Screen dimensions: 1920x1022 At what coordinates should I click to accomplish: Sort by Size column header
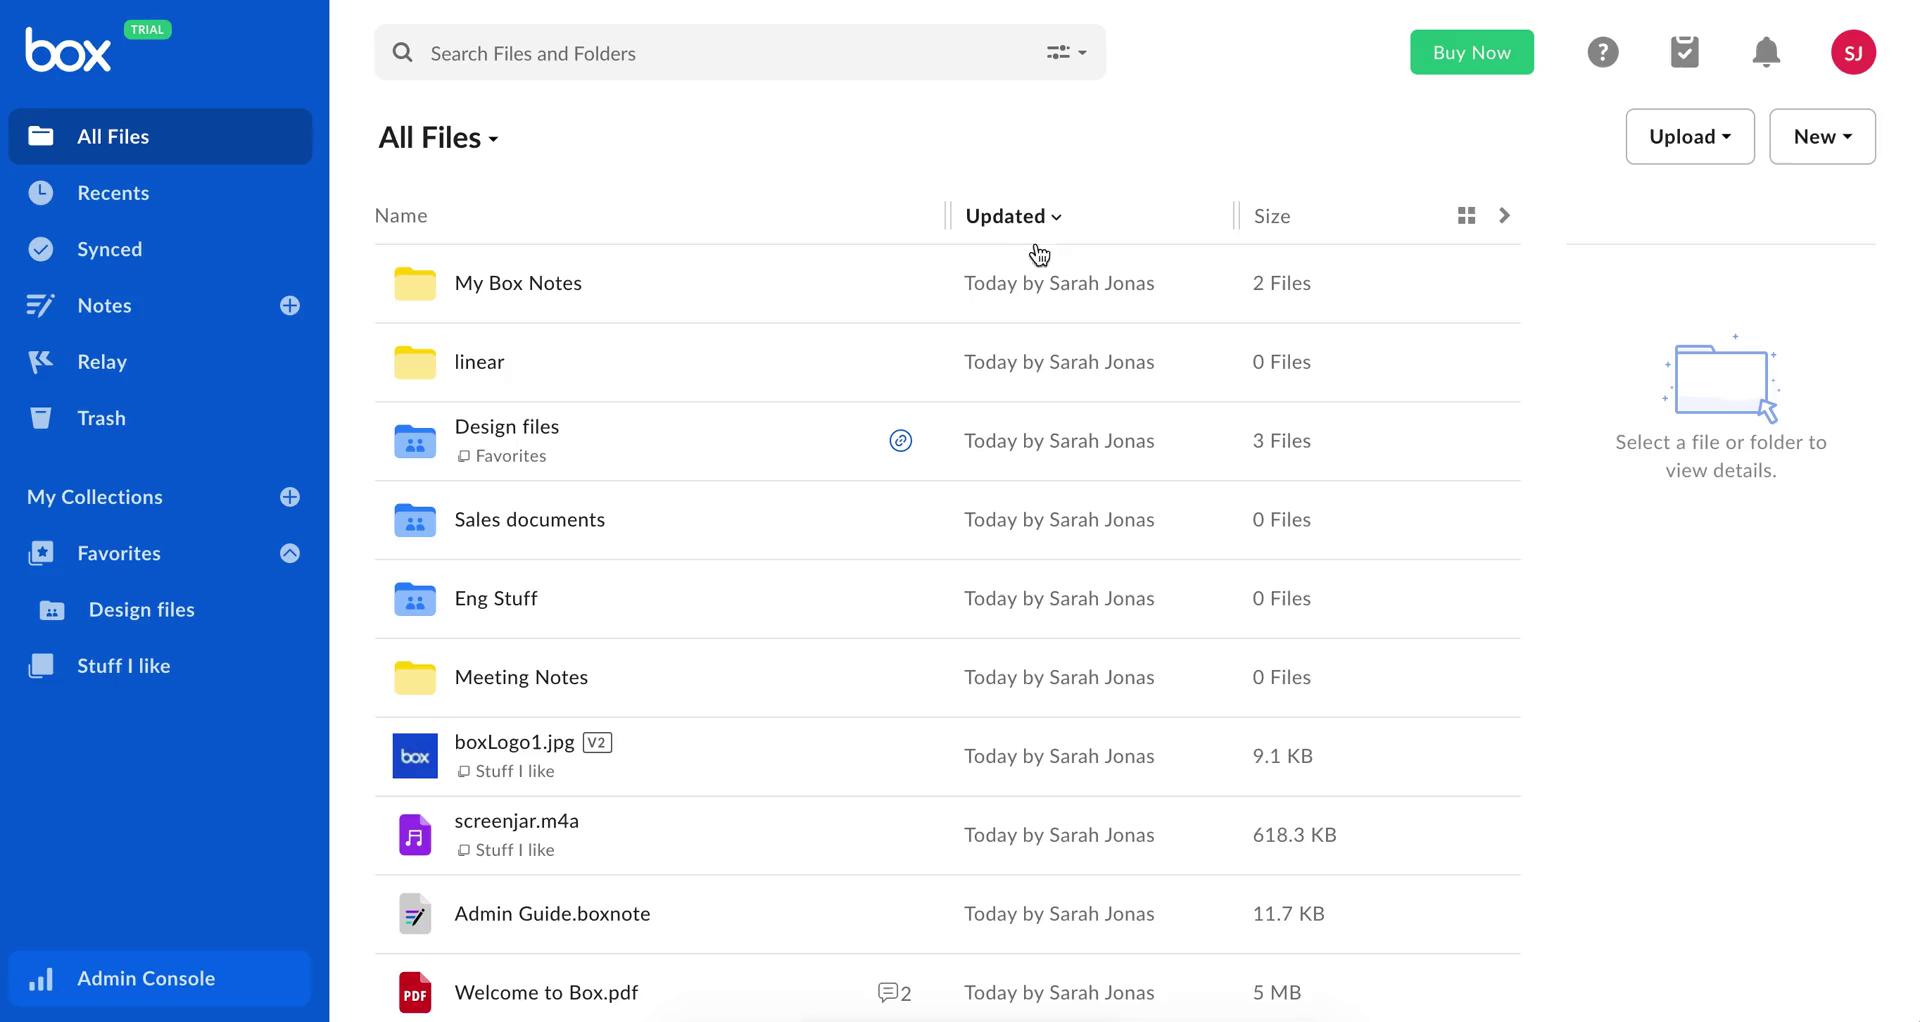click(x=1272, y=216)
